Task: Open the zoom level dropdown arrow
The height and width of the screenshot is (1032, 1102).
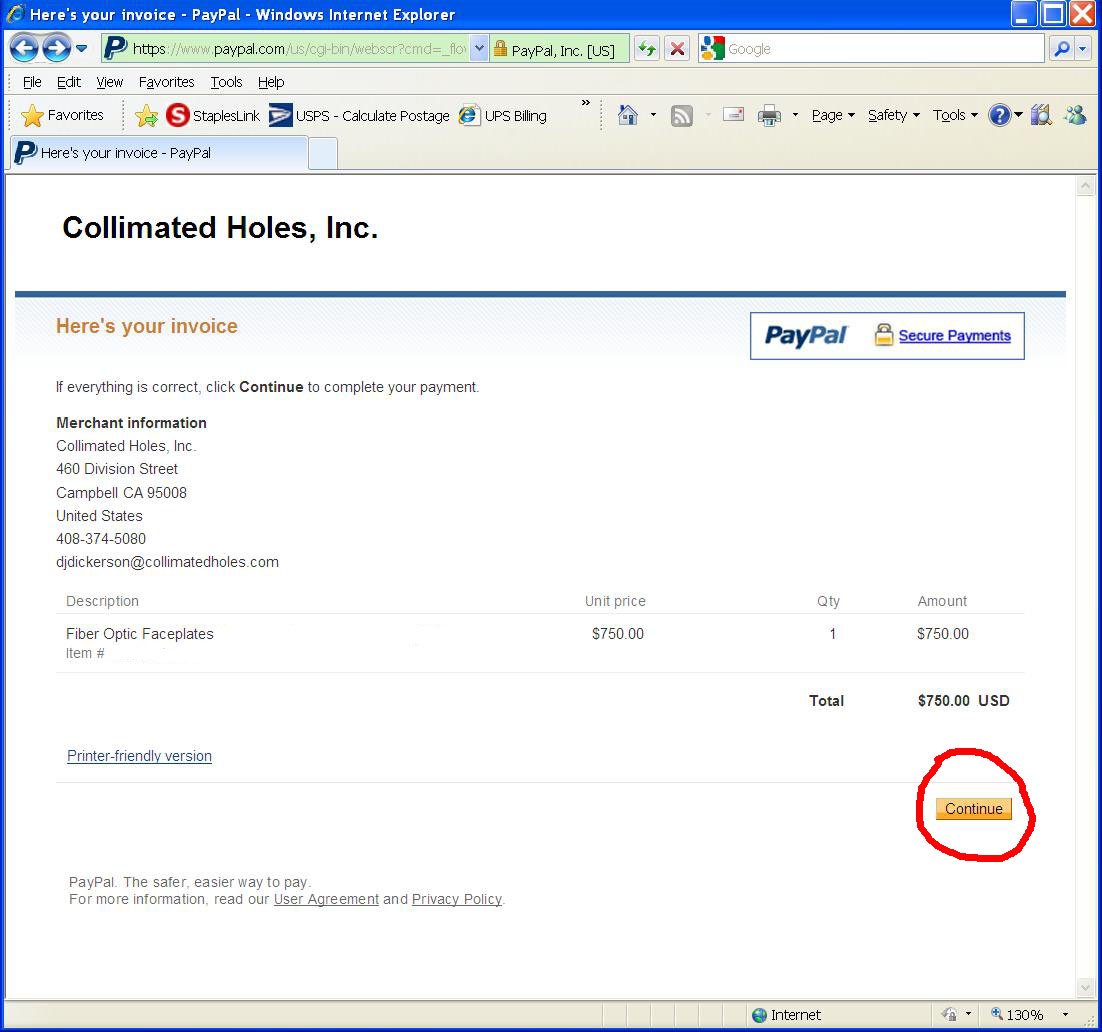Action: pyautogui.click(x=1065, y=1014)
